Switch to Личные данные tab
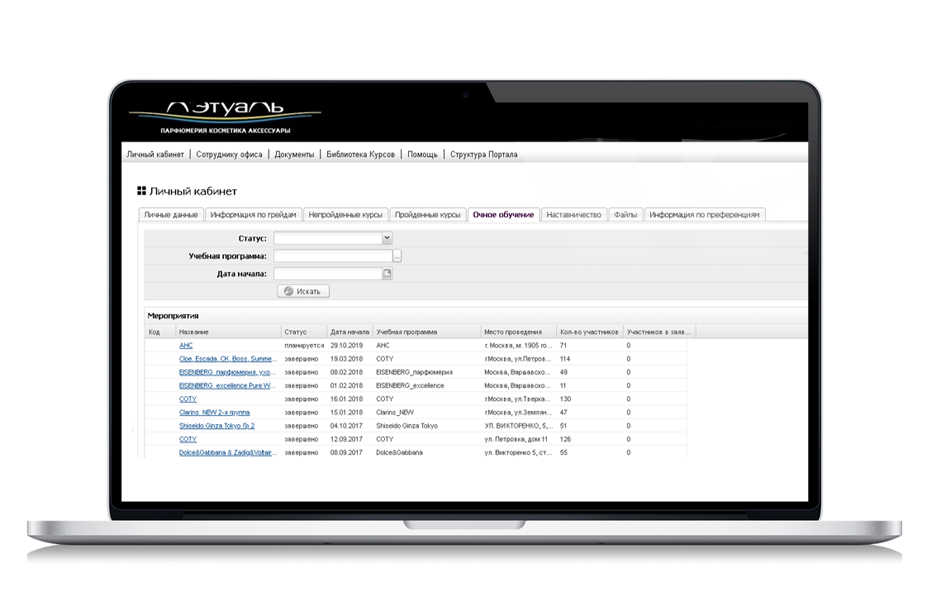 click(x=171, y=214)
